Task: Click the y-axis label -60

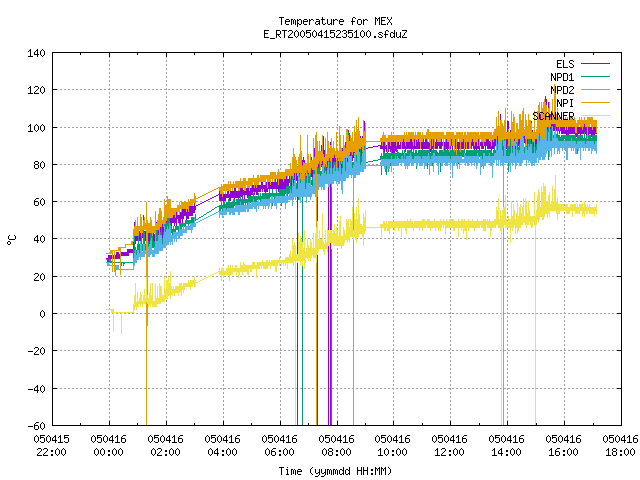Action: click(x=36, y=426)
